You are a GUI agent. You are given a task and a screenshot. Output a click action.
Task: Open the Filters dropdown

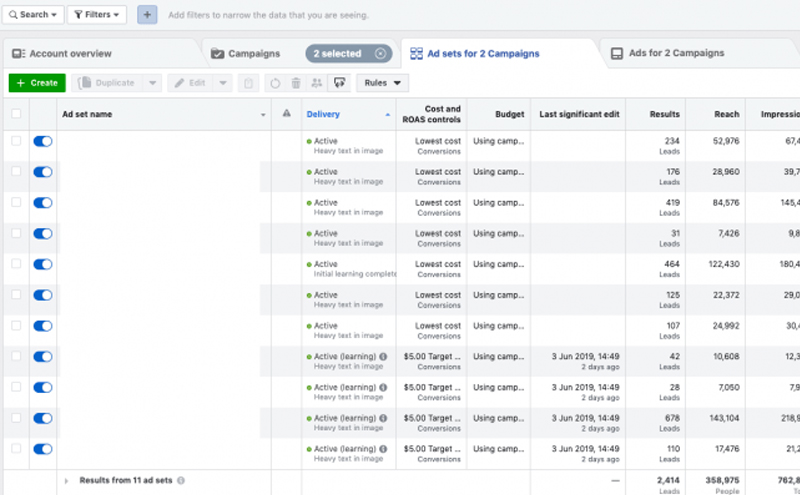point(97,15)
